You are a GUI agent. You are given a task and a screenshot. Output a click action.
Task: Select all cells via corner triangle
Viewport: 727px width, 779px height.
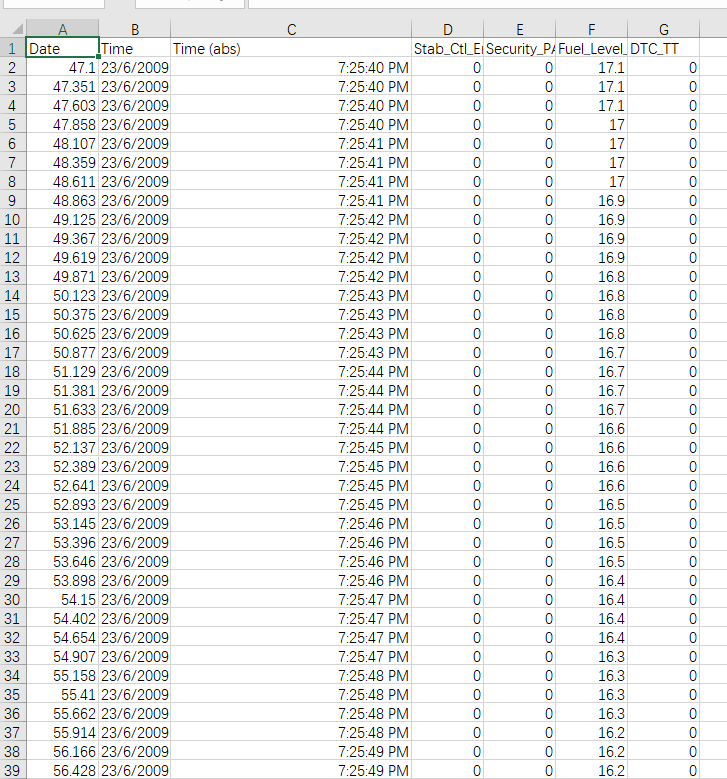click(x=13, y=29)
